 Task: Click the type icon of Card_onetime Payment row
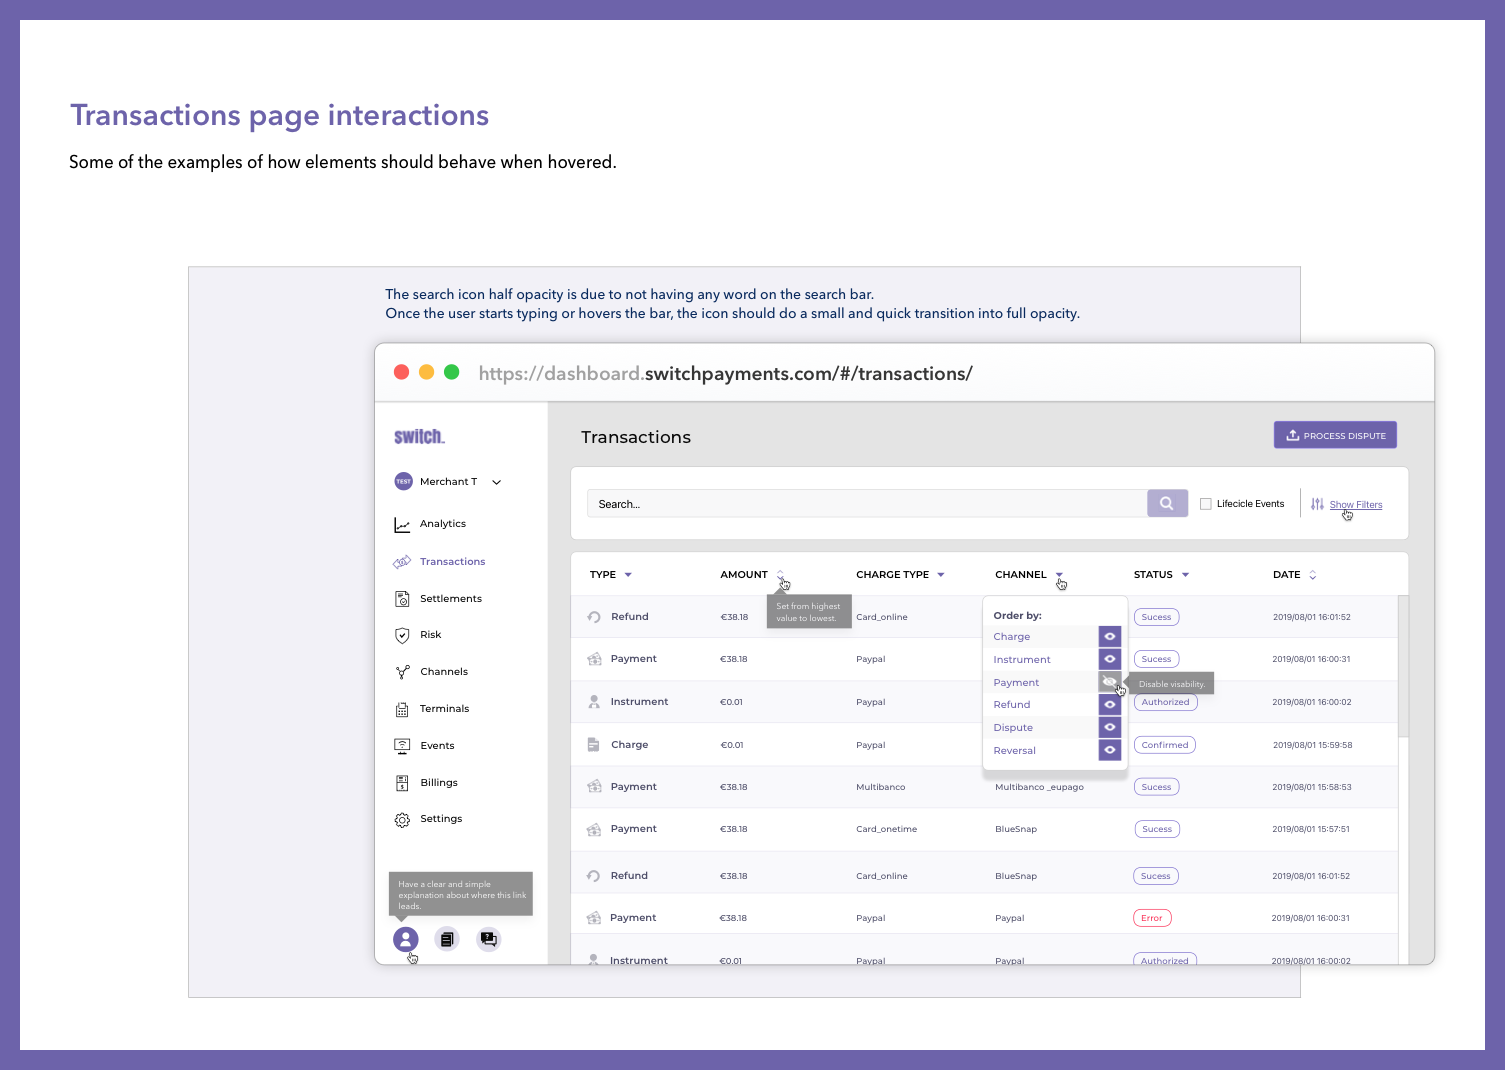click(594, 829)
